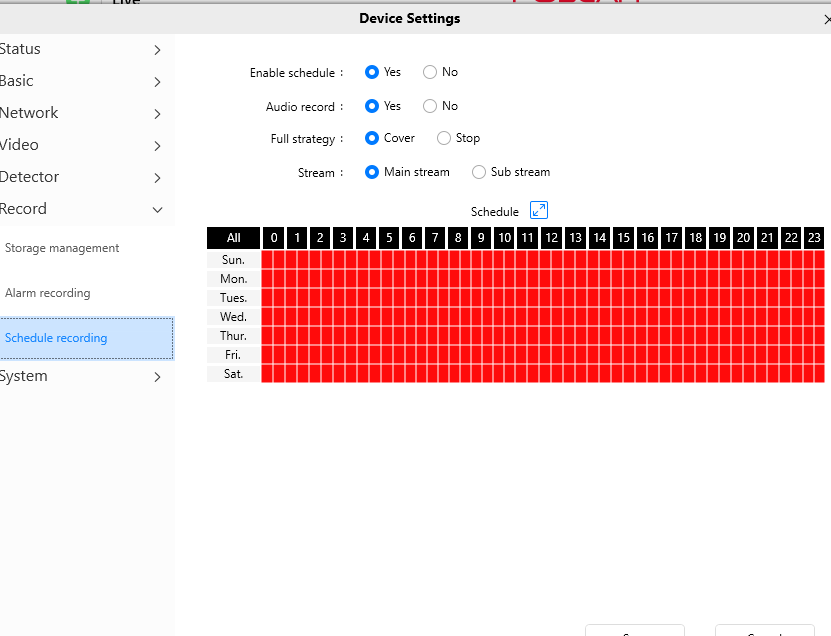Open Alarm recording settings
The height and width of the screenshot is (636, 831).
pyautogui.click(x=48, y=293)
